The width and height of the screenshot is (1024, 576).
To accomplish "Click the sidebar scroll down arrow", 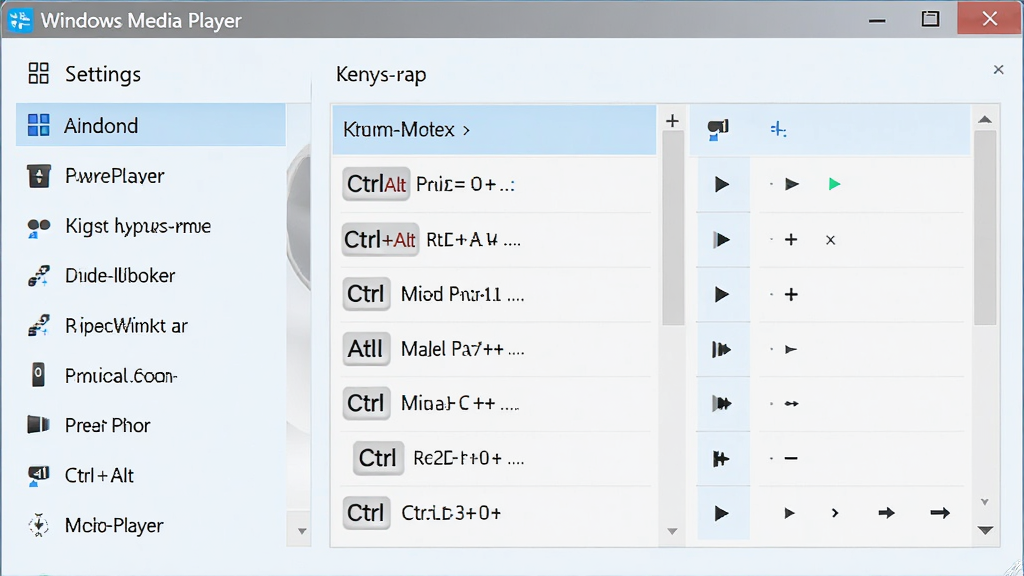I will click(x=302, y=531).
